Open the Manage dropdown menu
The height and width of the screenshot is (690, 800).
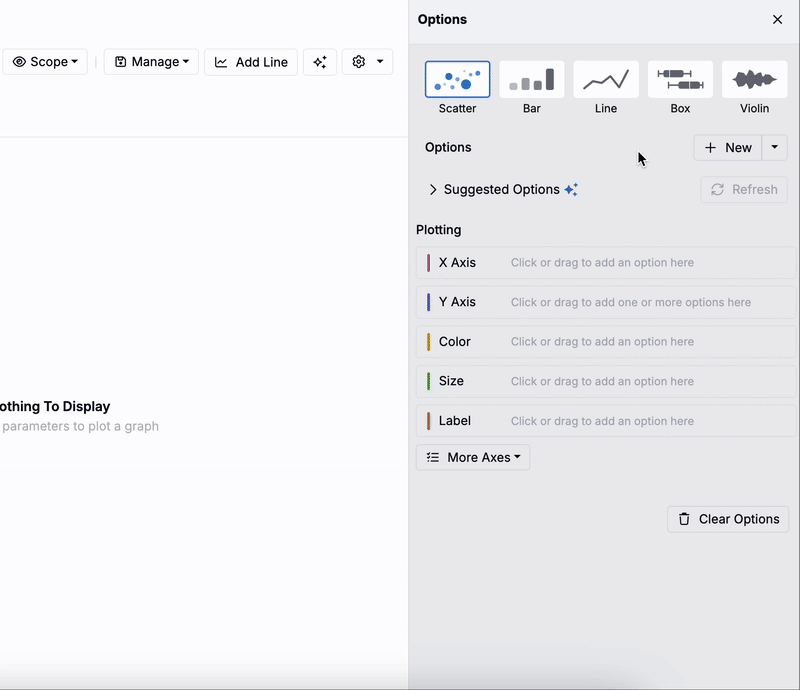(151, 62)
